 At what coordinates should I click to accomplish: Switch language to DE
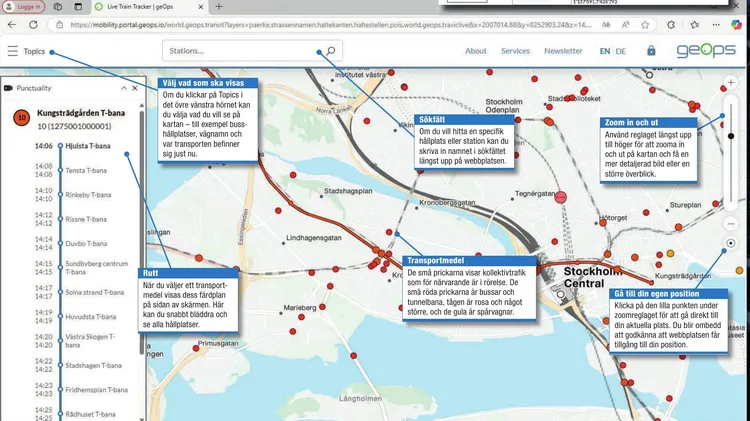[621, 51]
